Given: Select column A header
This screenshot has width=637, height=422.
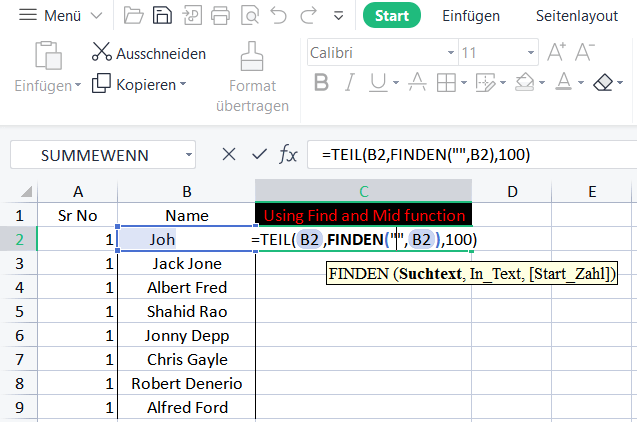Looking at the screenshot, I should coord(78,191).
